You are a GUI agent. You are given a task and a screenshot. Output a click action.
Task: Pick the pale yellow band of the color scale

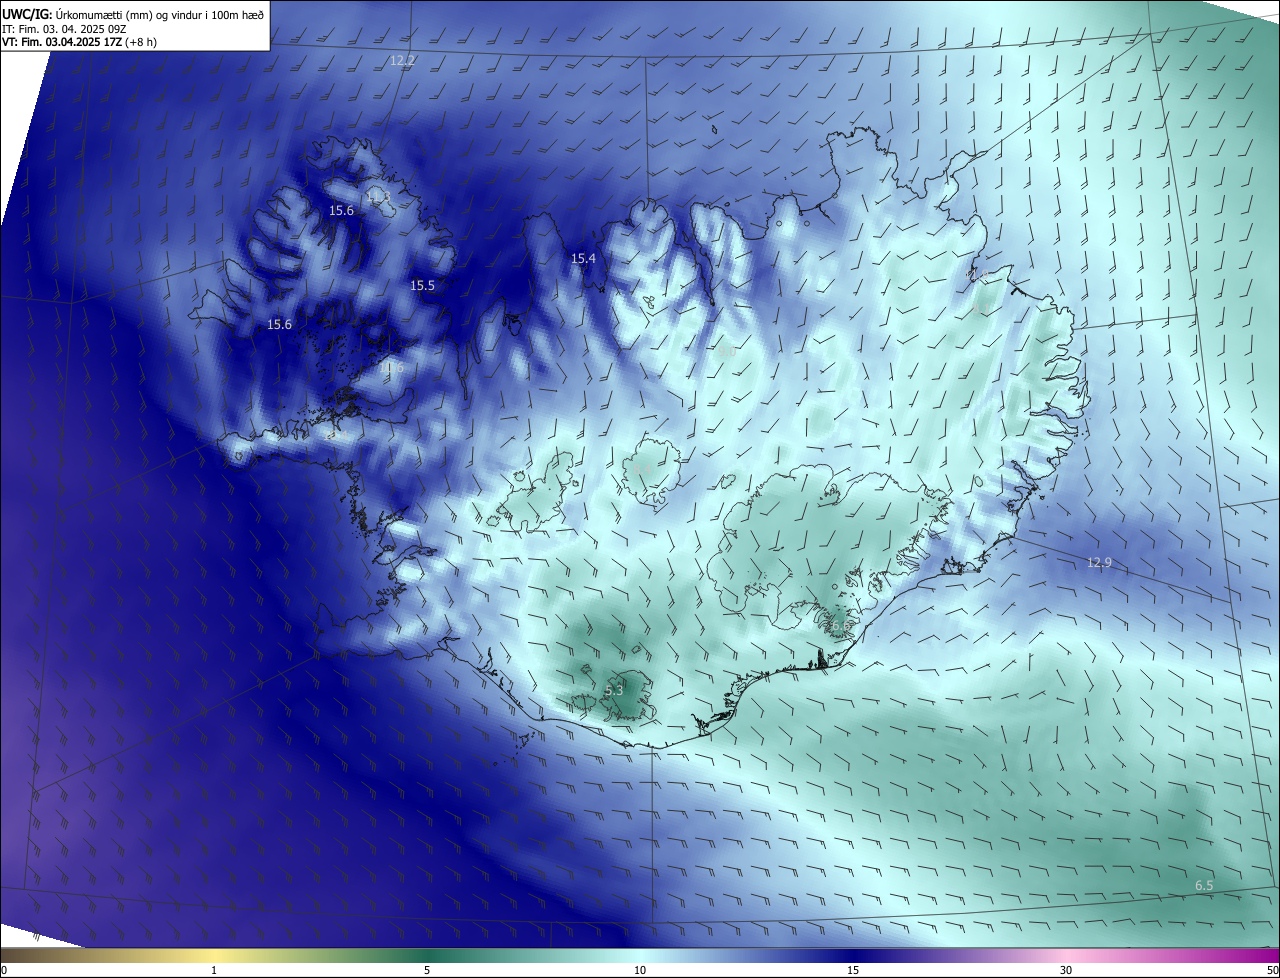tap(214, 955)
